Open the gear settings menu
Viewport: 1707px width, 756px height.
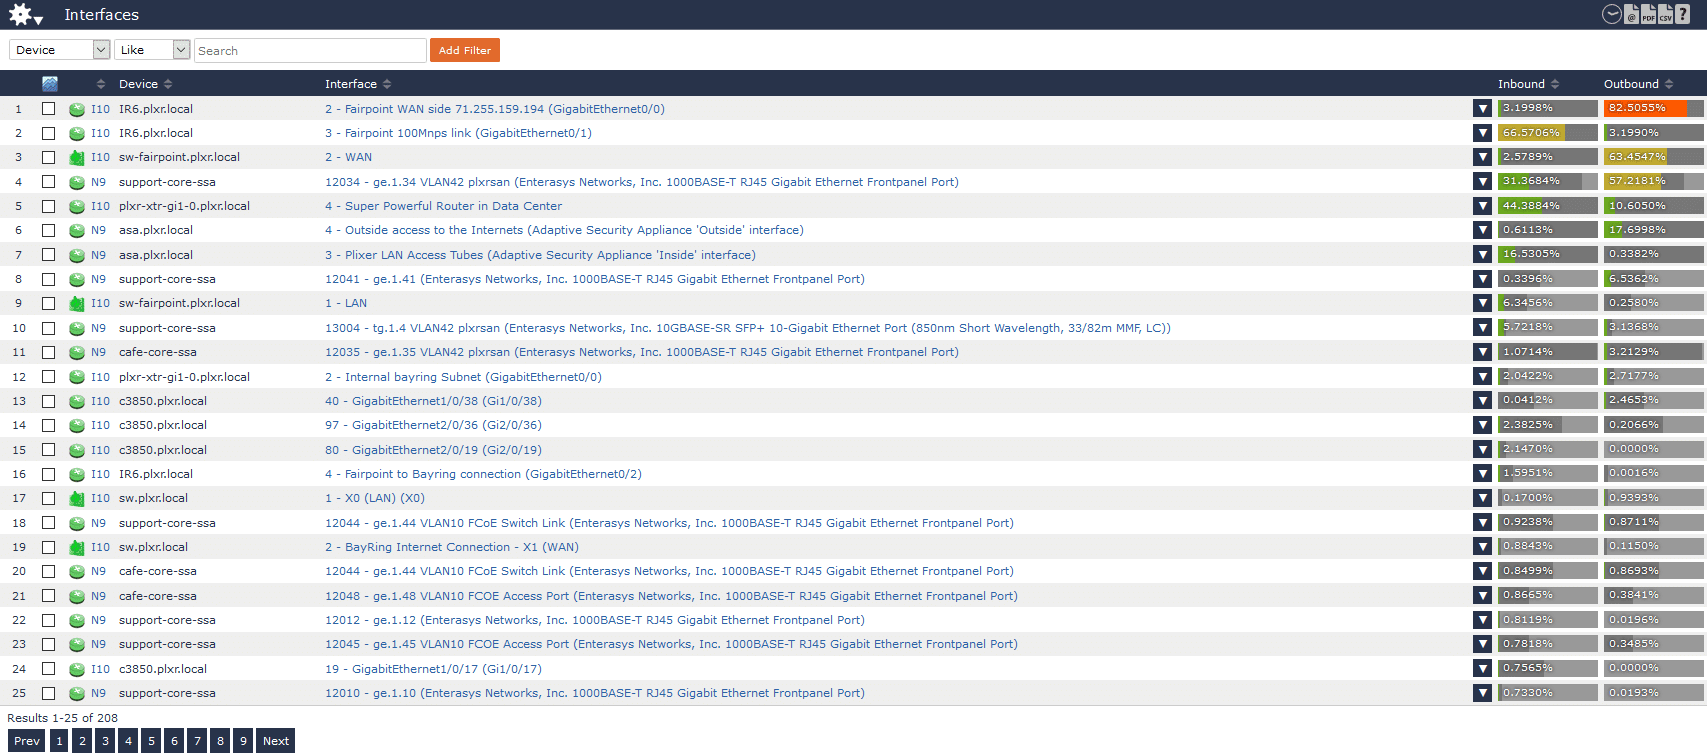[25, 15]
